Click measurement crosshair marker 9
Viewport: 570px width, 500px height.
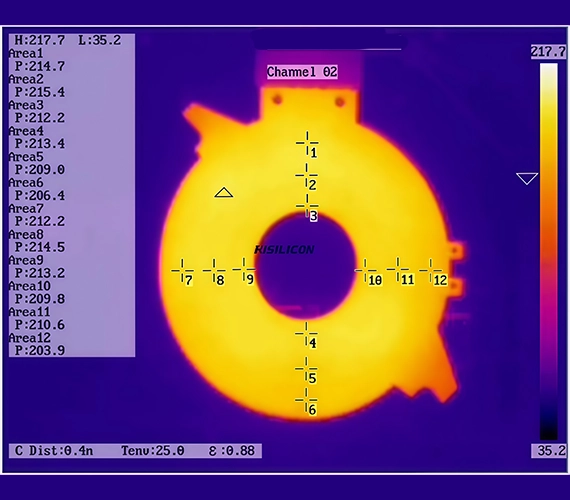point(244,269)
